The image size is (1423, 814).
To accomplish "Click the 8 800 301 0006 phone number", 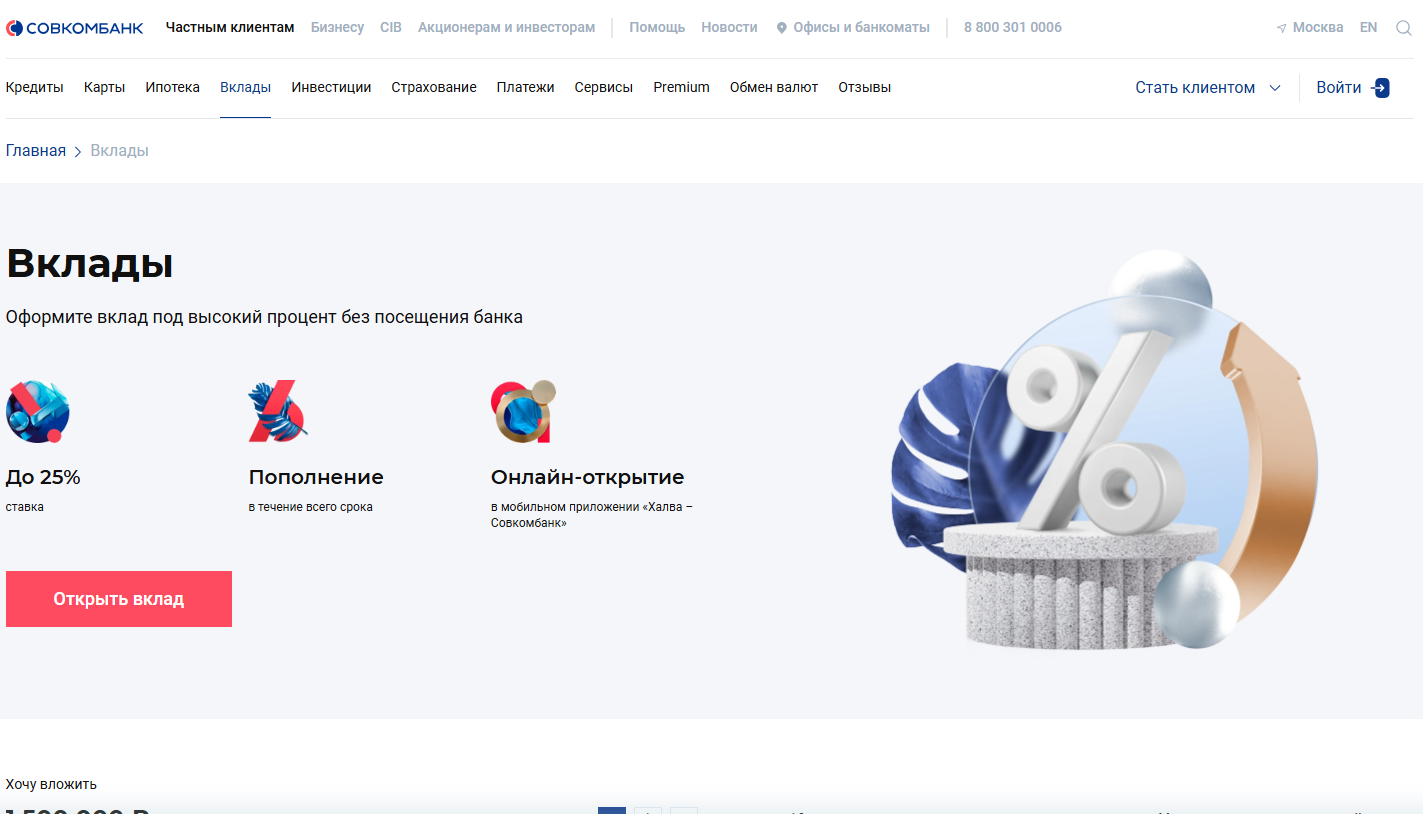I will pyautogui.click(x=1012, y=28).
